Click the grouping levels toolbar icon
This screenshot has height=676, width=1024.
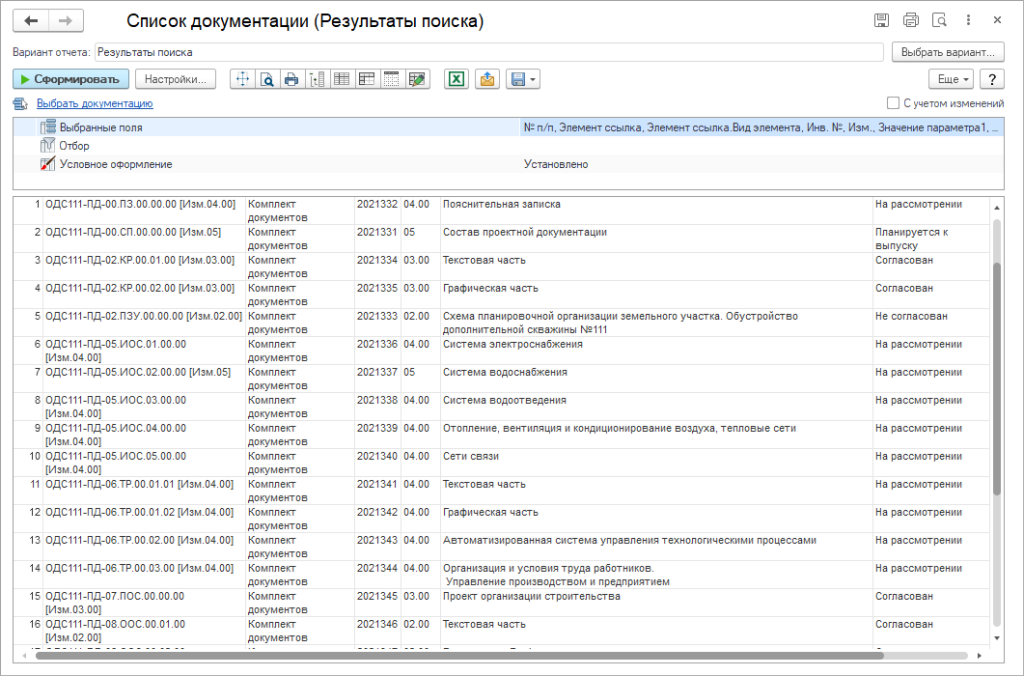pos(317,79)
